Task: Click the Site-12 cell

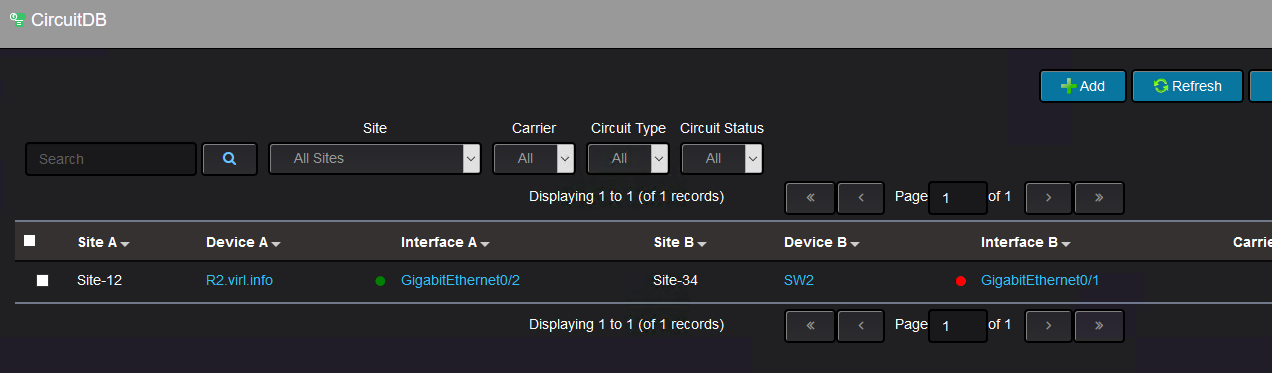Action: tap(99, 281)
